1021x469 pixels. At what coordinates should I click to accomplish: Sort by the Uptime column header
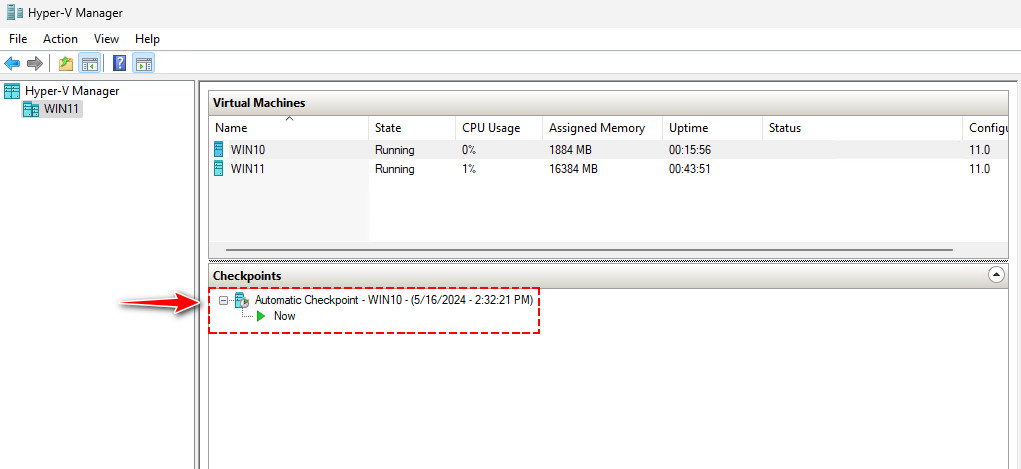tap(712, 128)
